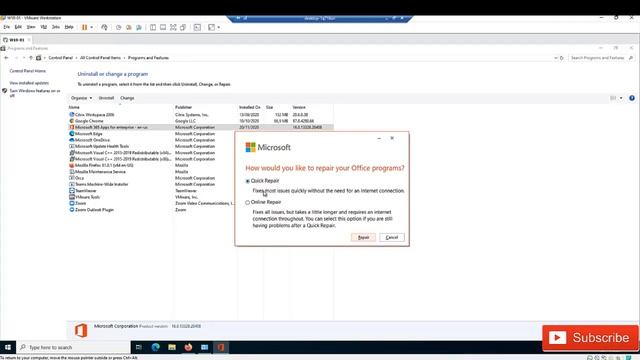The width and height of the screenshot is (640, 360).
Task: Click the address bar history dropdown arrow
Action: (x=556, y=58)
